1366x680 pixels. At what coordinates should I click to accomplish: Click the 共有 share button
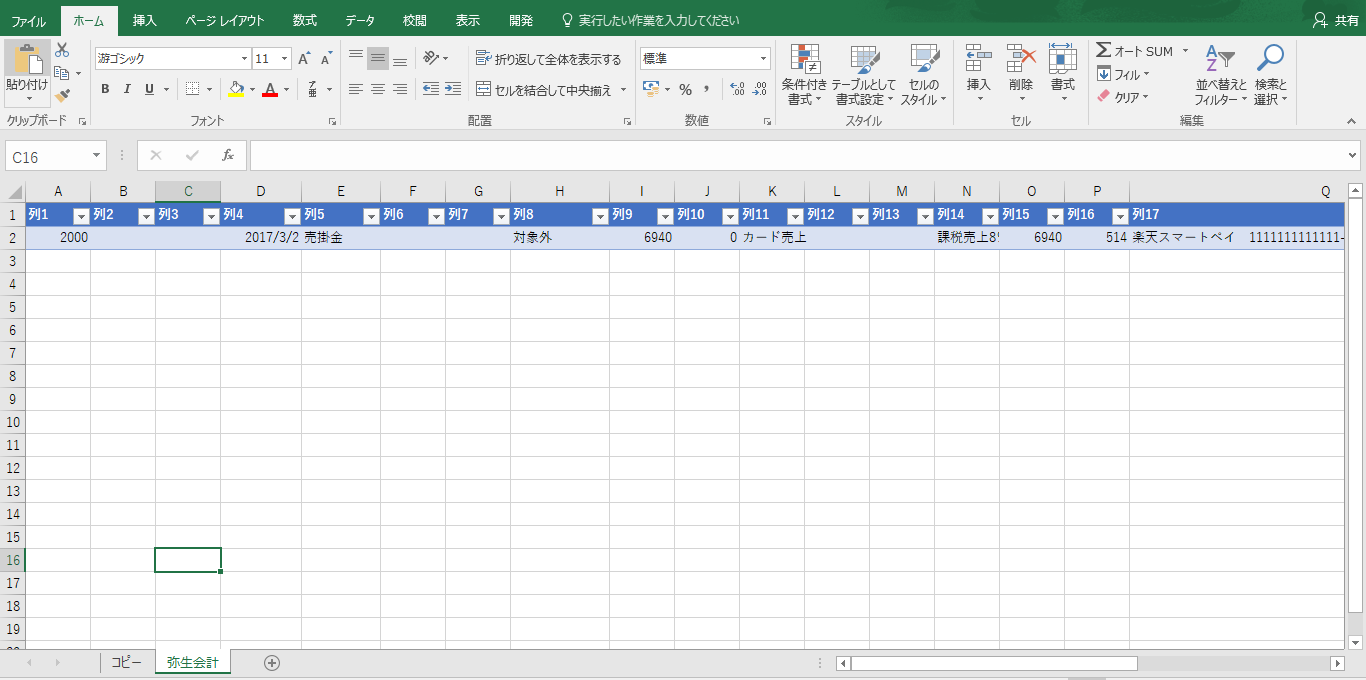click(x=1336, y=20)
